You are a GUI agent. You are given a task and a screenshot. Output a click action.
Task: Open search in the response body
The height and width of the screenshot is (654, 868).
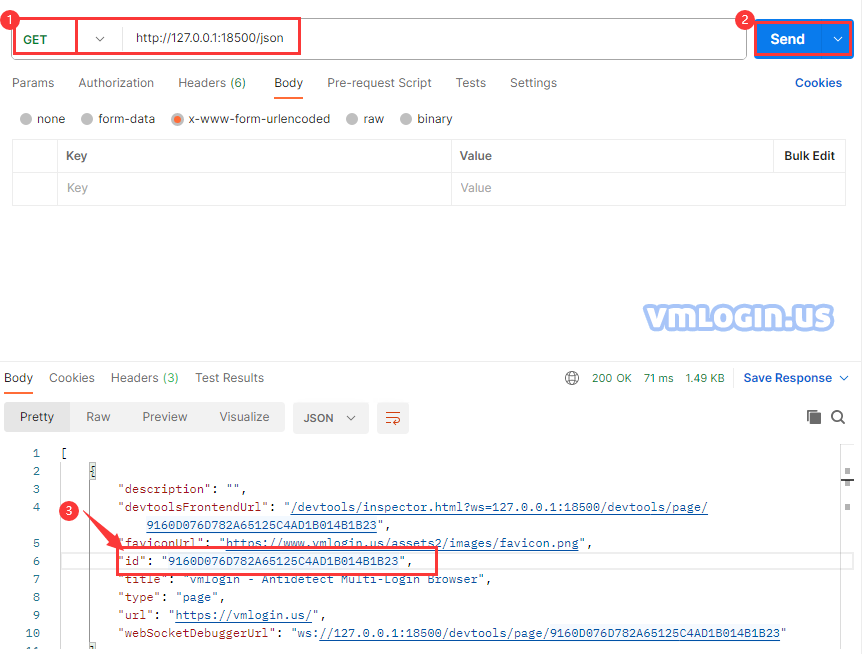838,417
